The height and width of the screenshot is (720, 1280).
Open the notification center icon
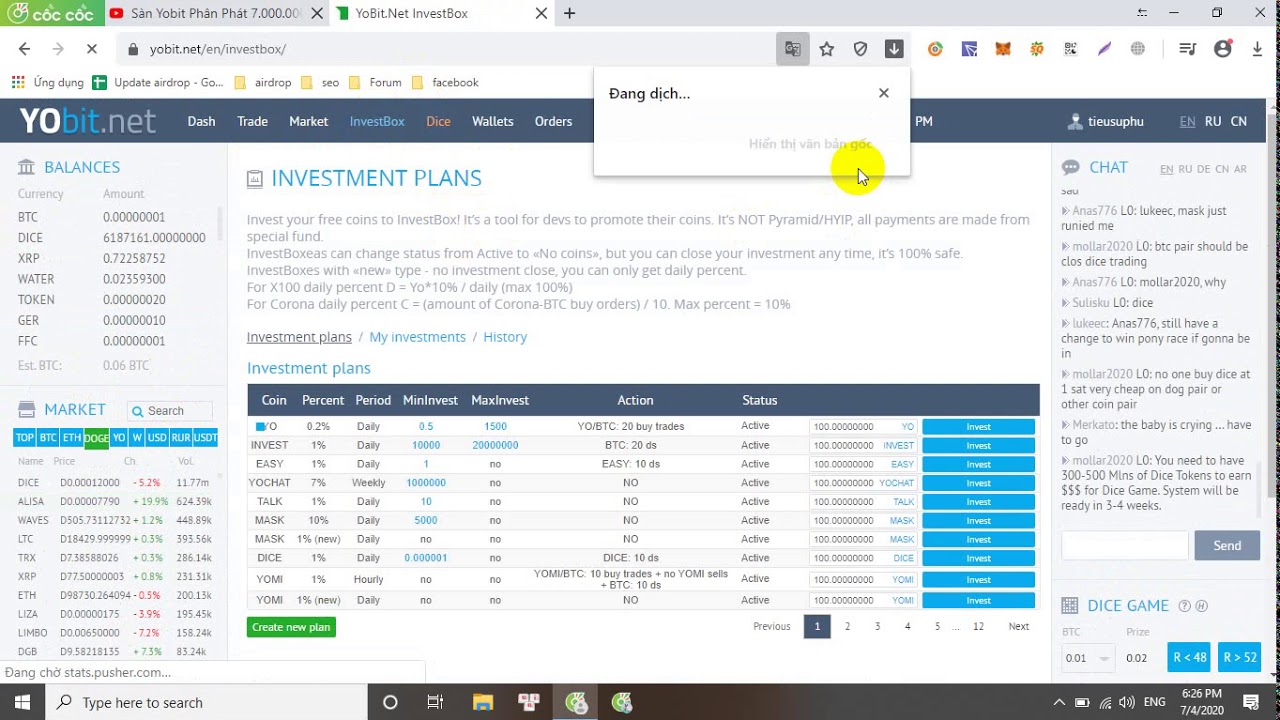(x=1251, y=702)
